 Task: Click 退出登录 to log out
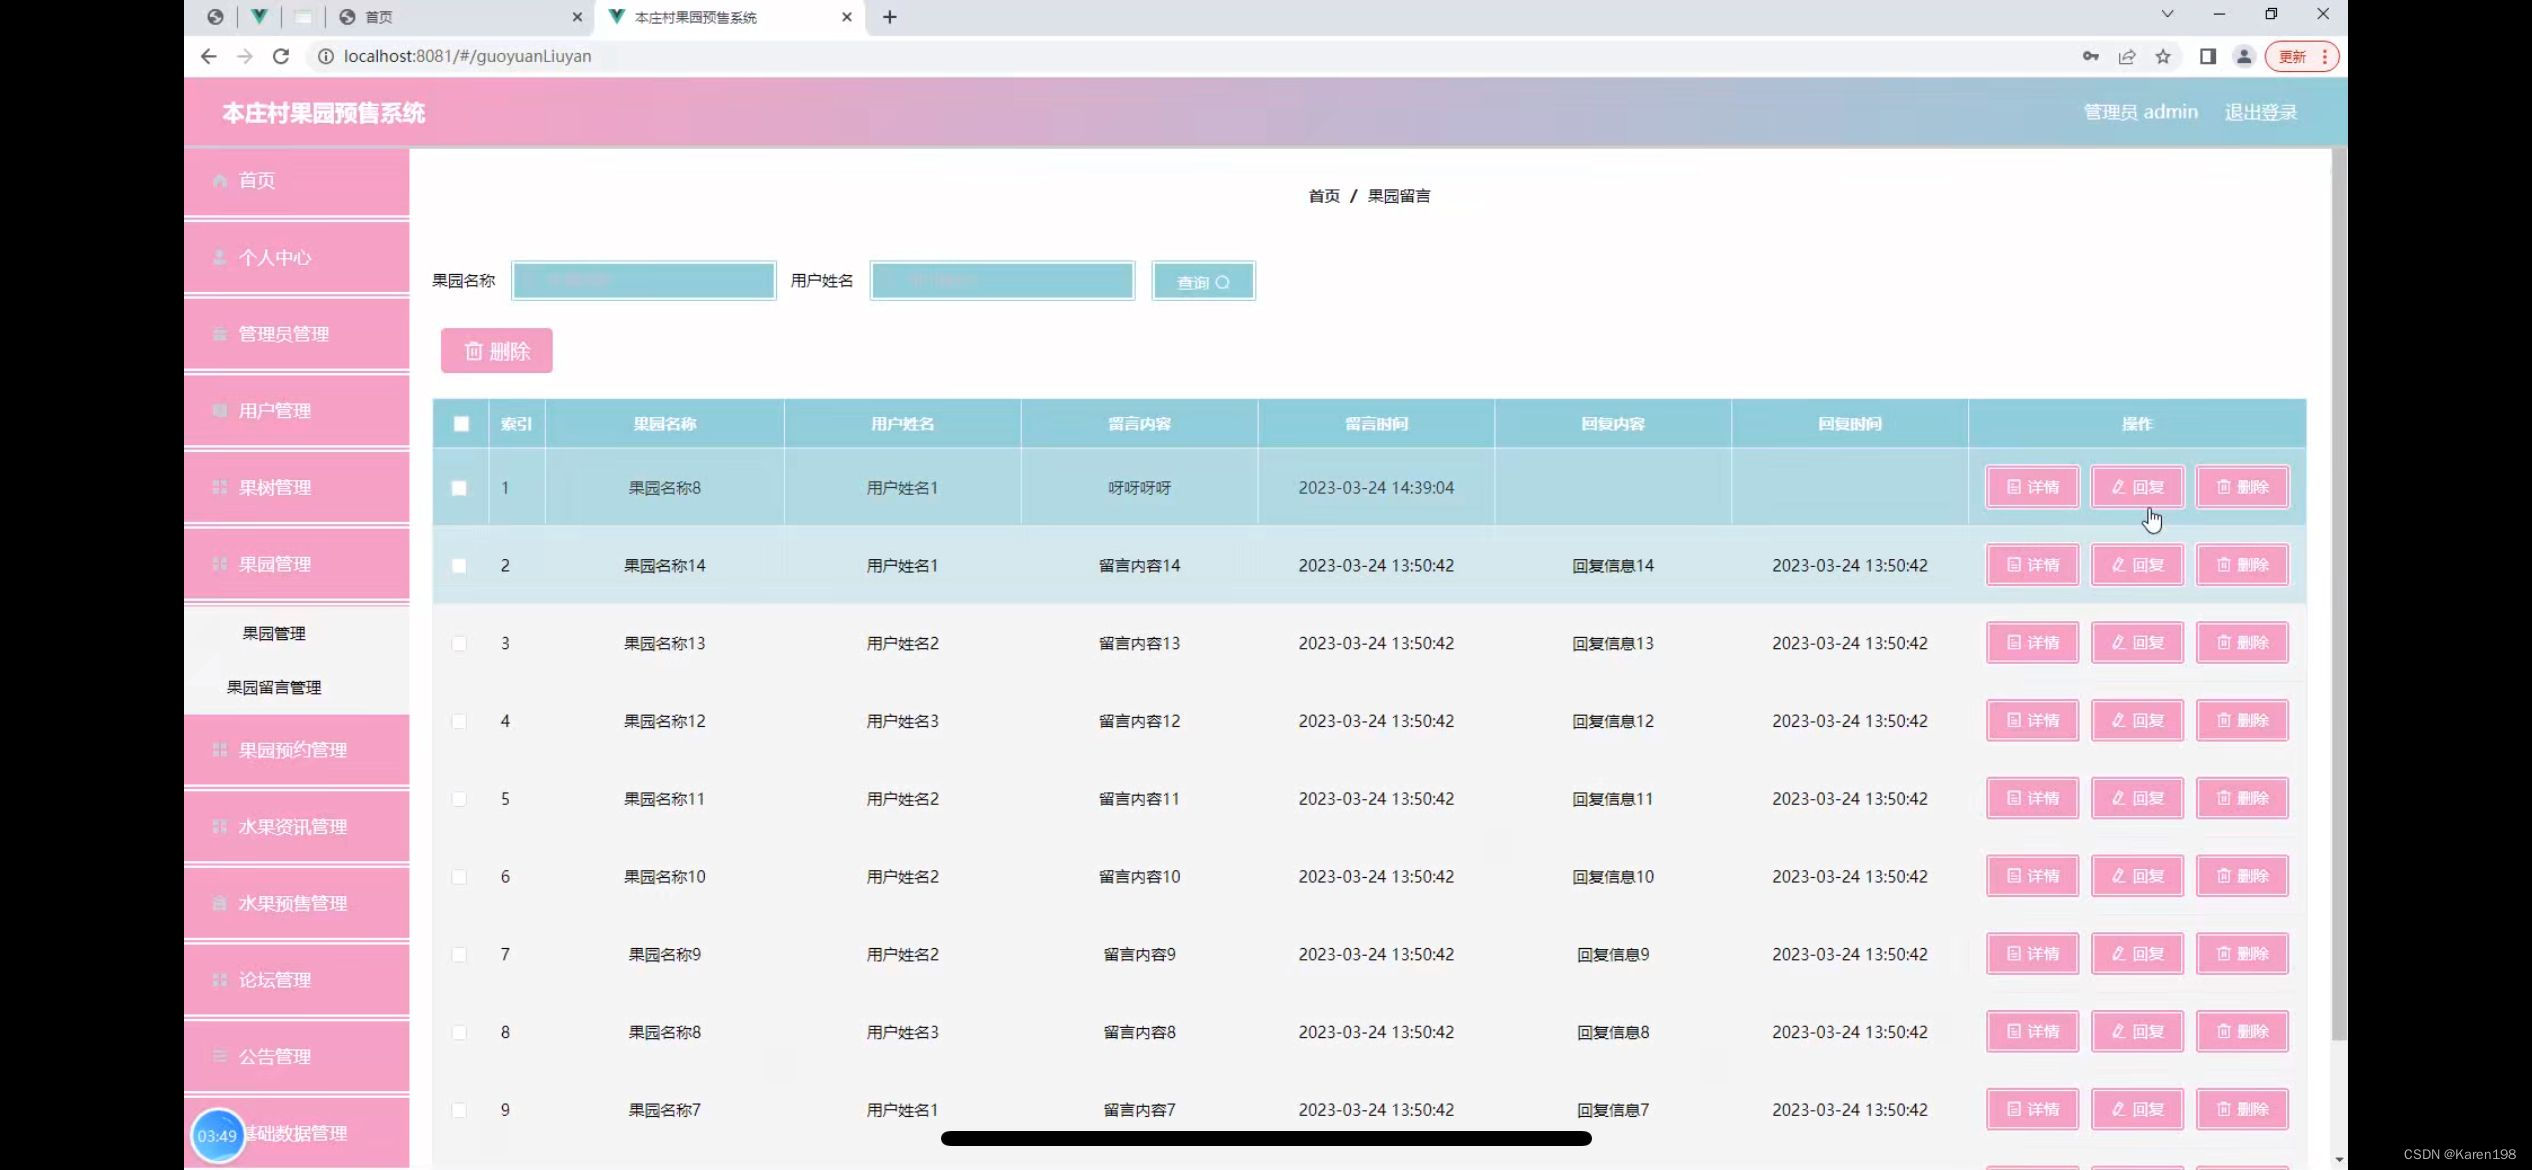(x=2260, y=113)
